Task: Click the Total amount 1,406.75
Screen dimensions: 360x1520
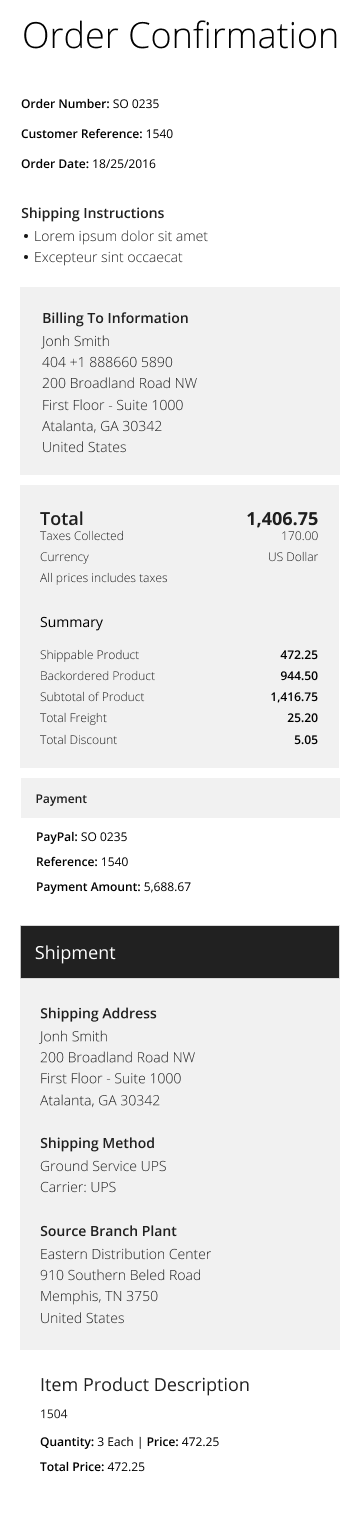Action: point(282,518)
